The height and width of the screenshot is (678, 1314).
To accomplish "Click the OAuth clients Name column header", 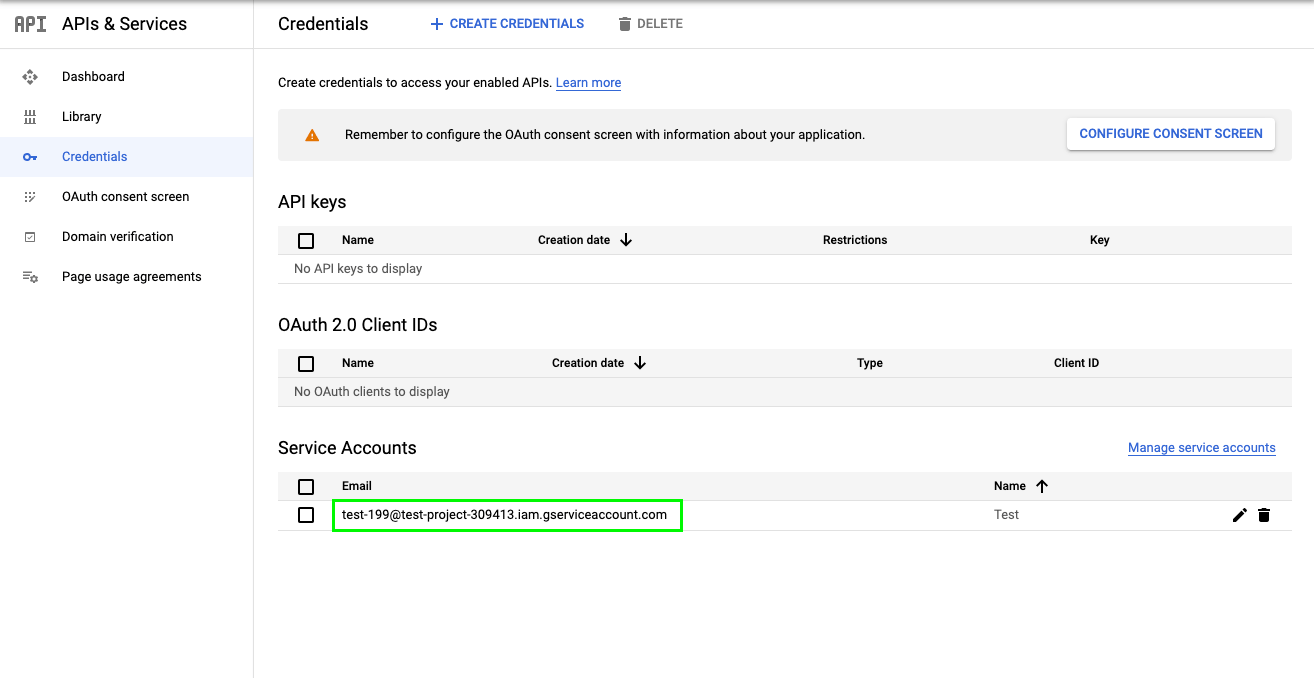I will tap(358, 363).
